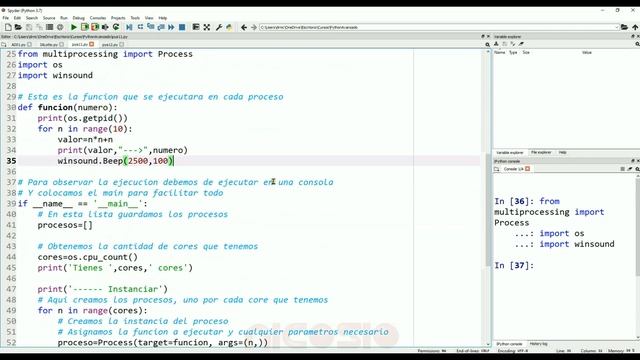
Task: Sort variables by Name column
Action: point(500,52)
